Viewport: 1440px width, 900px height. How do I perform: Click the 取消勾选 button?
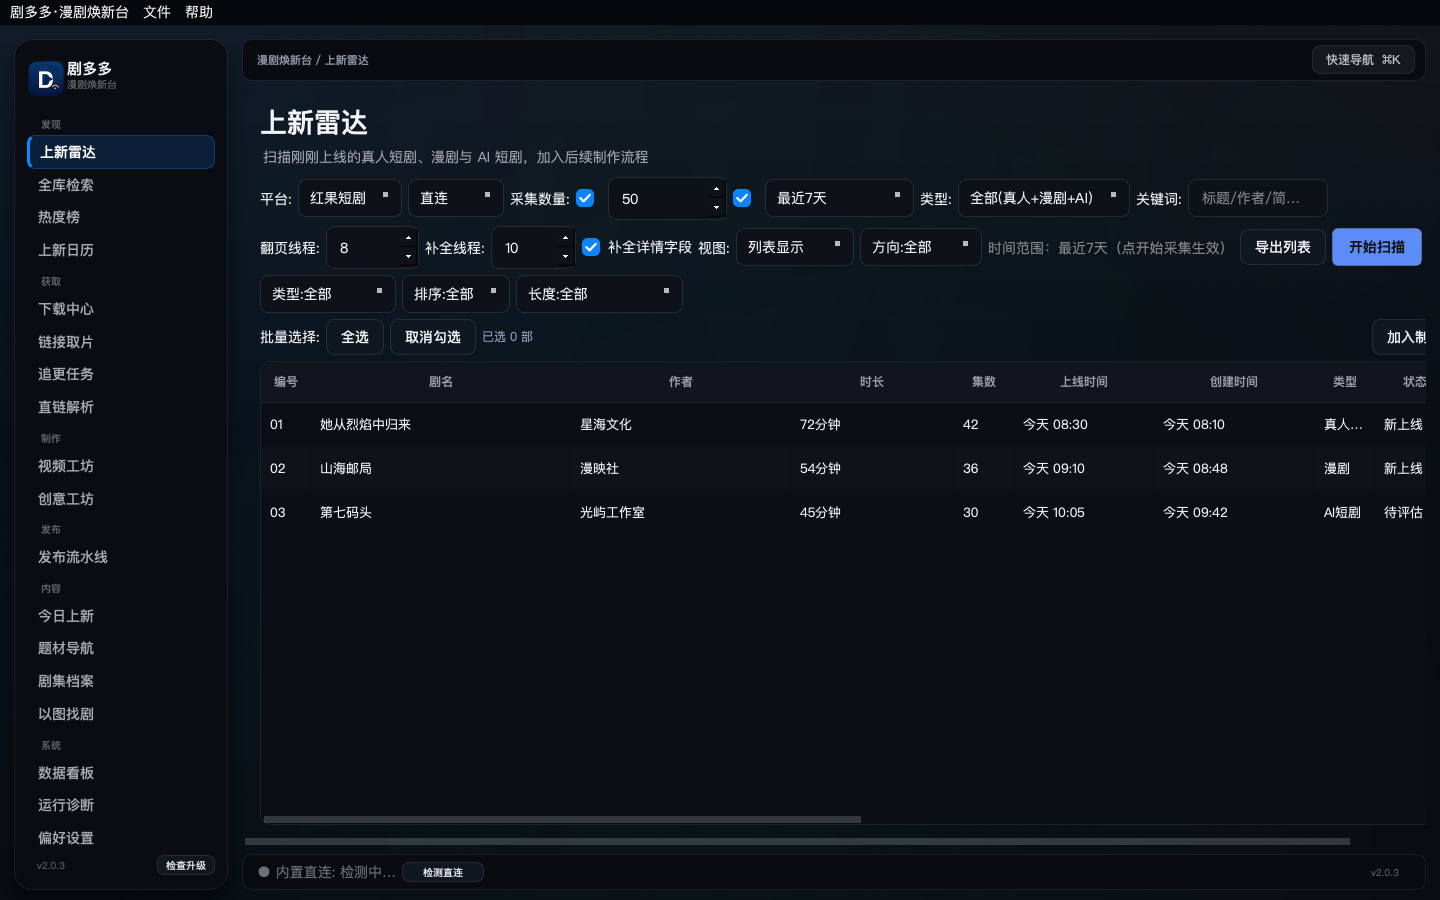[433, 337]
